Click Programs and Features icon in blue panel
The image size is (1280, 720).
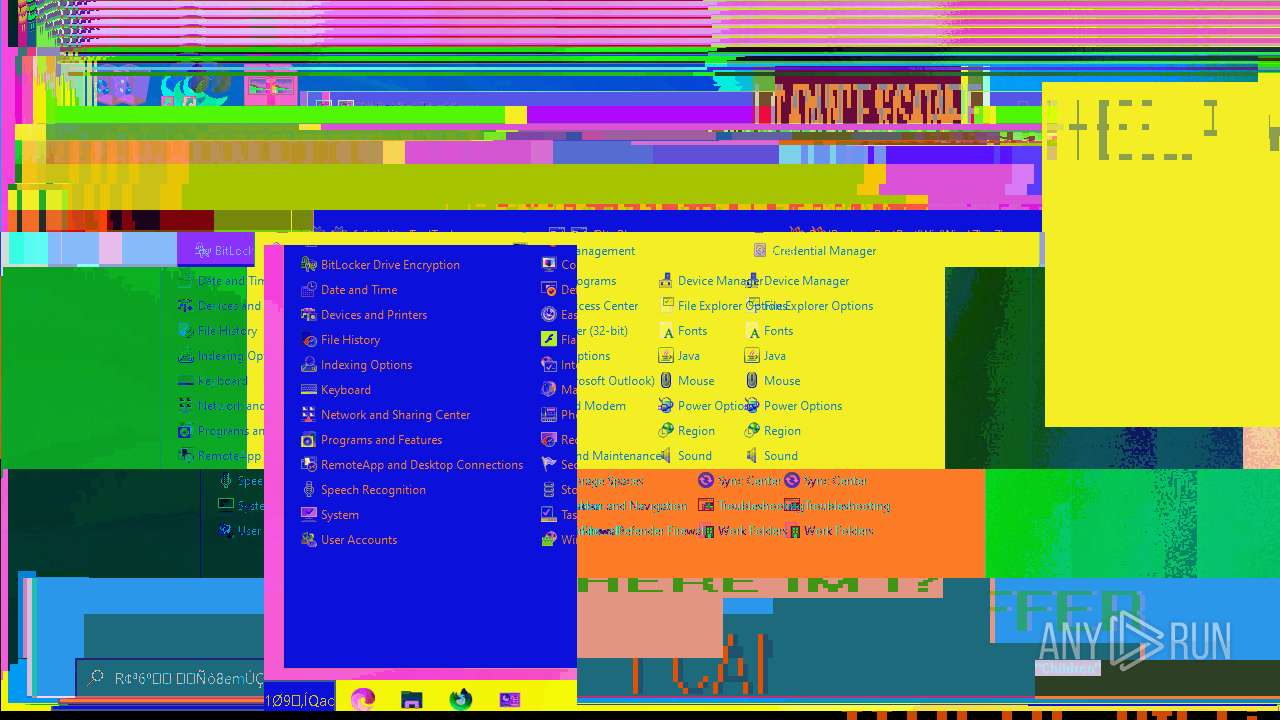coord(309,440)
